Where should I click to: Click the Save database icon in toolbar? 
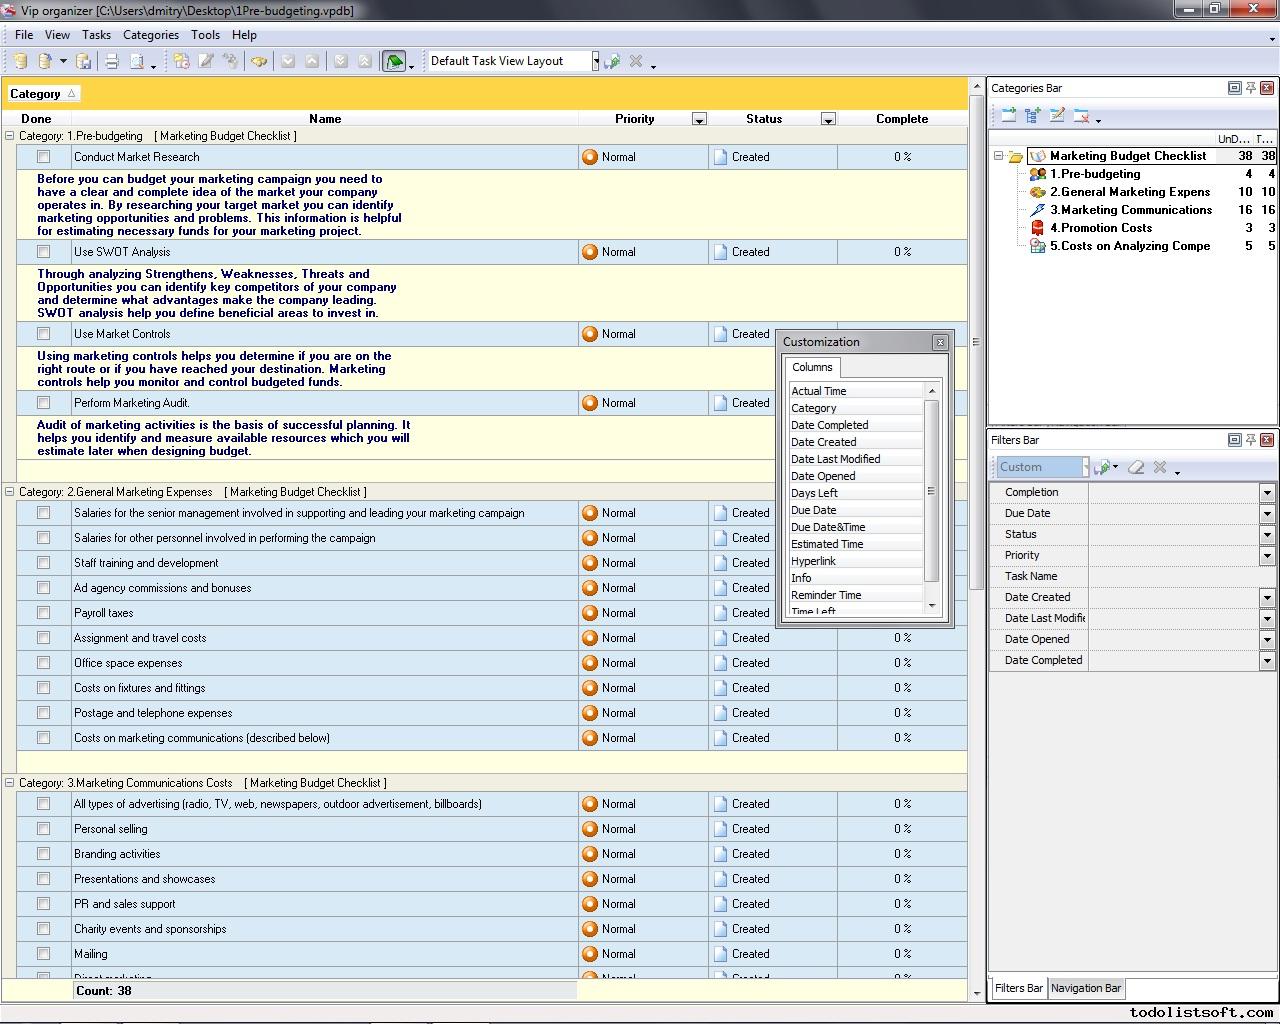(x=84, y=61)
